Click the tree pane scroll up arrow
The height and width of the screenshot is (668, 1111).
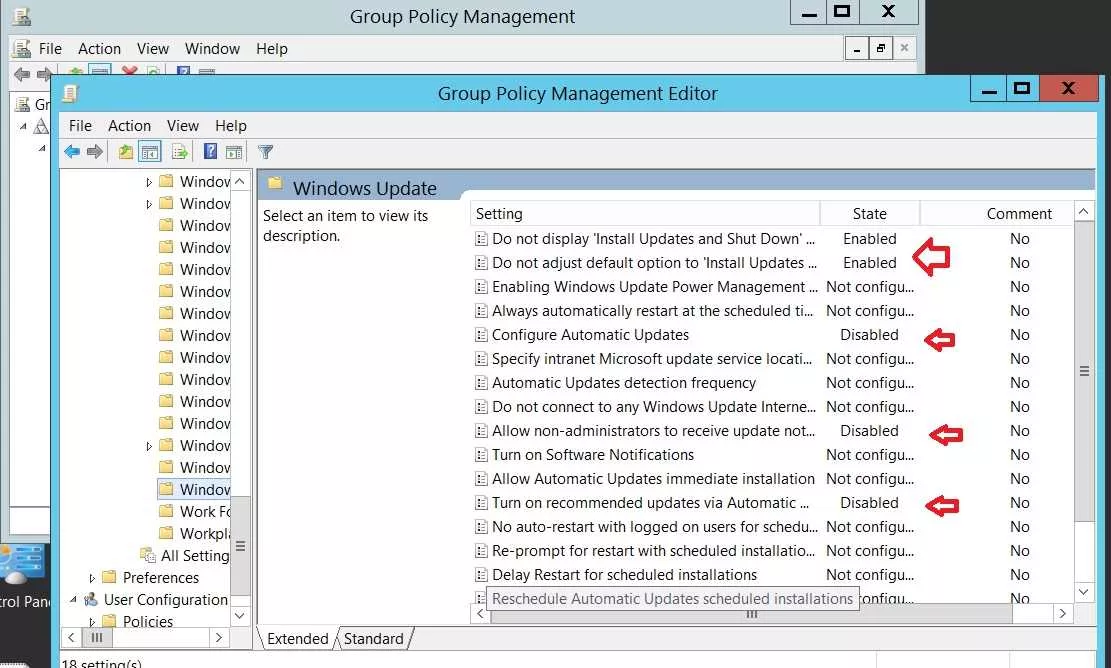(240, 181)
